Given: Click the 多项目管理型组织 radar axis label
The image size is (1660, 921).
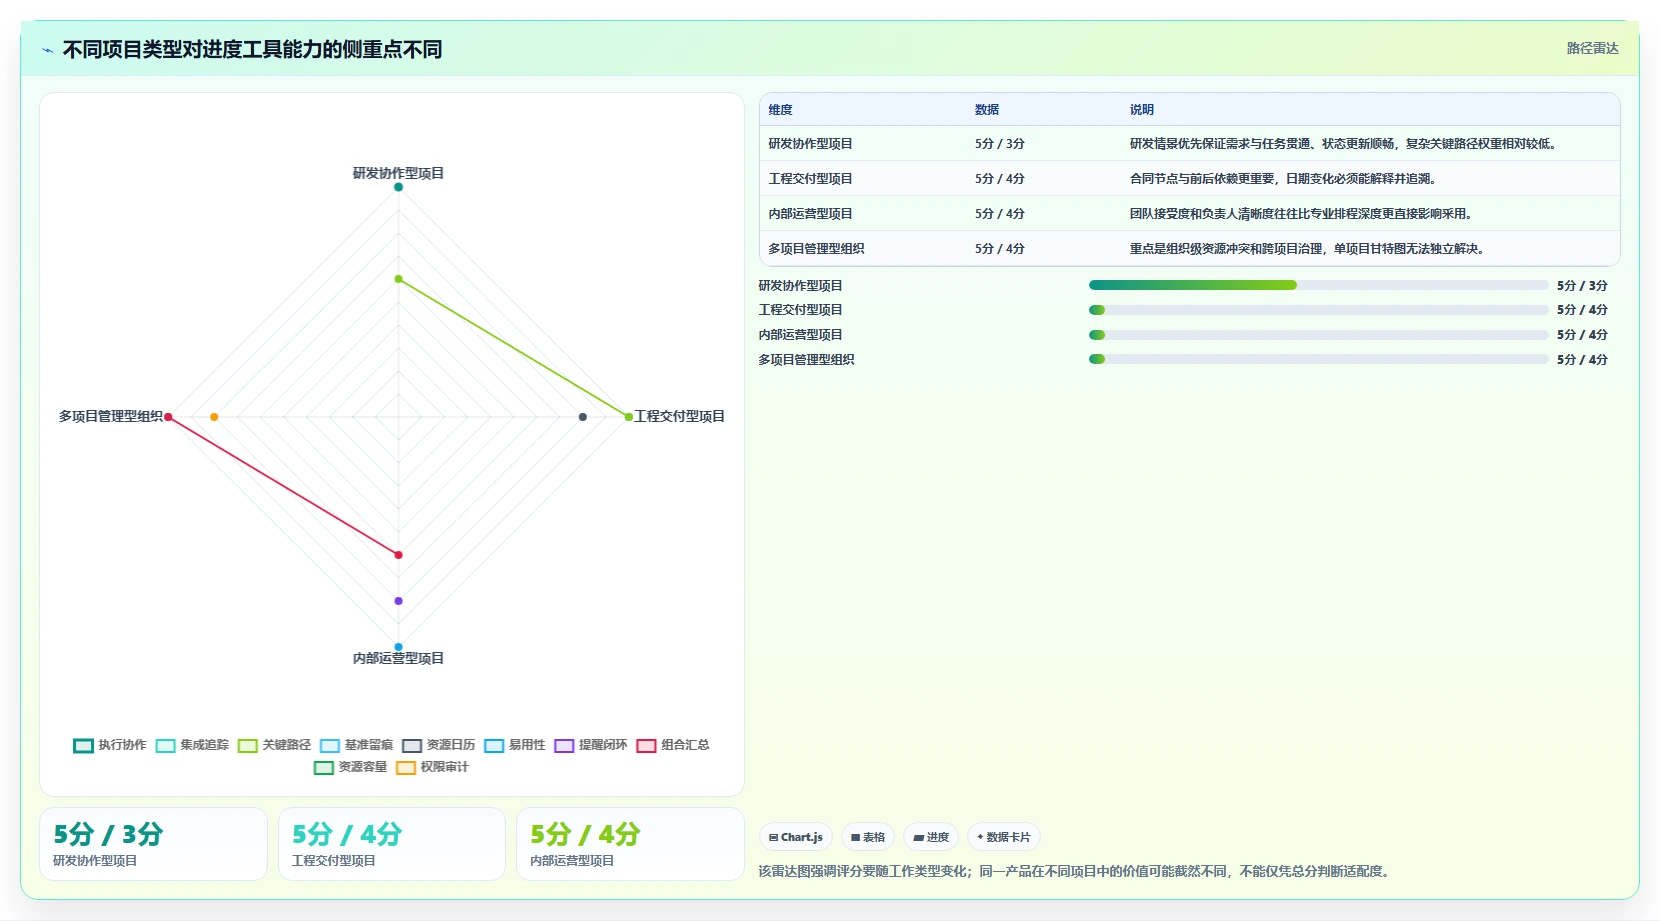Looking at the screenshot, I should [110, 416].
